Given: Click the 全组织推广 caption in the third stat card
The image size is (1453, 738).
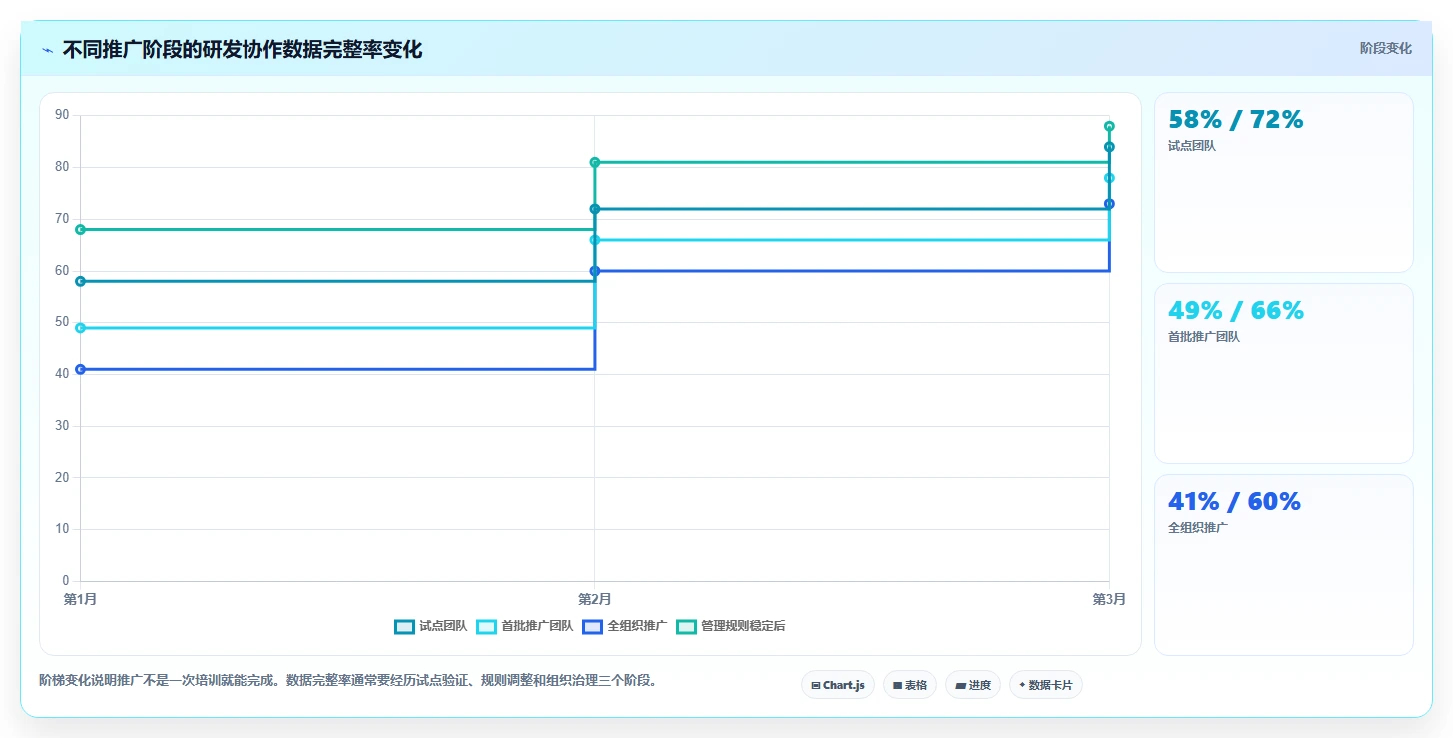Looking at the screenshot, I should (x=1198, y=528).
